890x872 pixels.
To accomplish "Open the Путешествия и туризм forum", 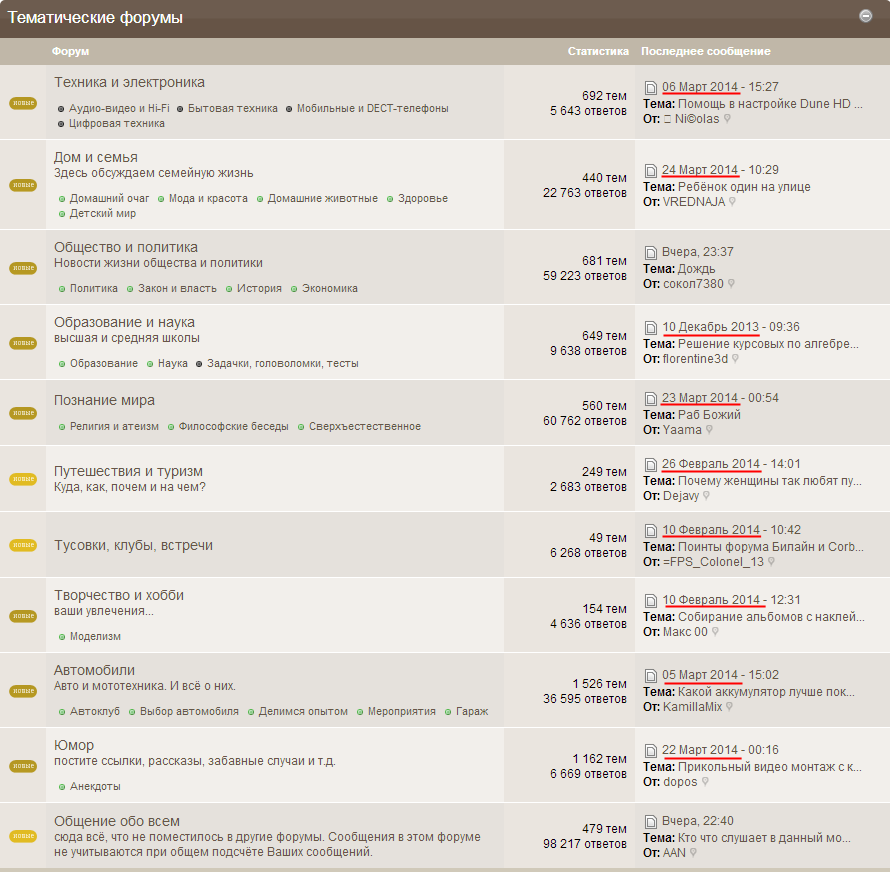I will (128, 471).
